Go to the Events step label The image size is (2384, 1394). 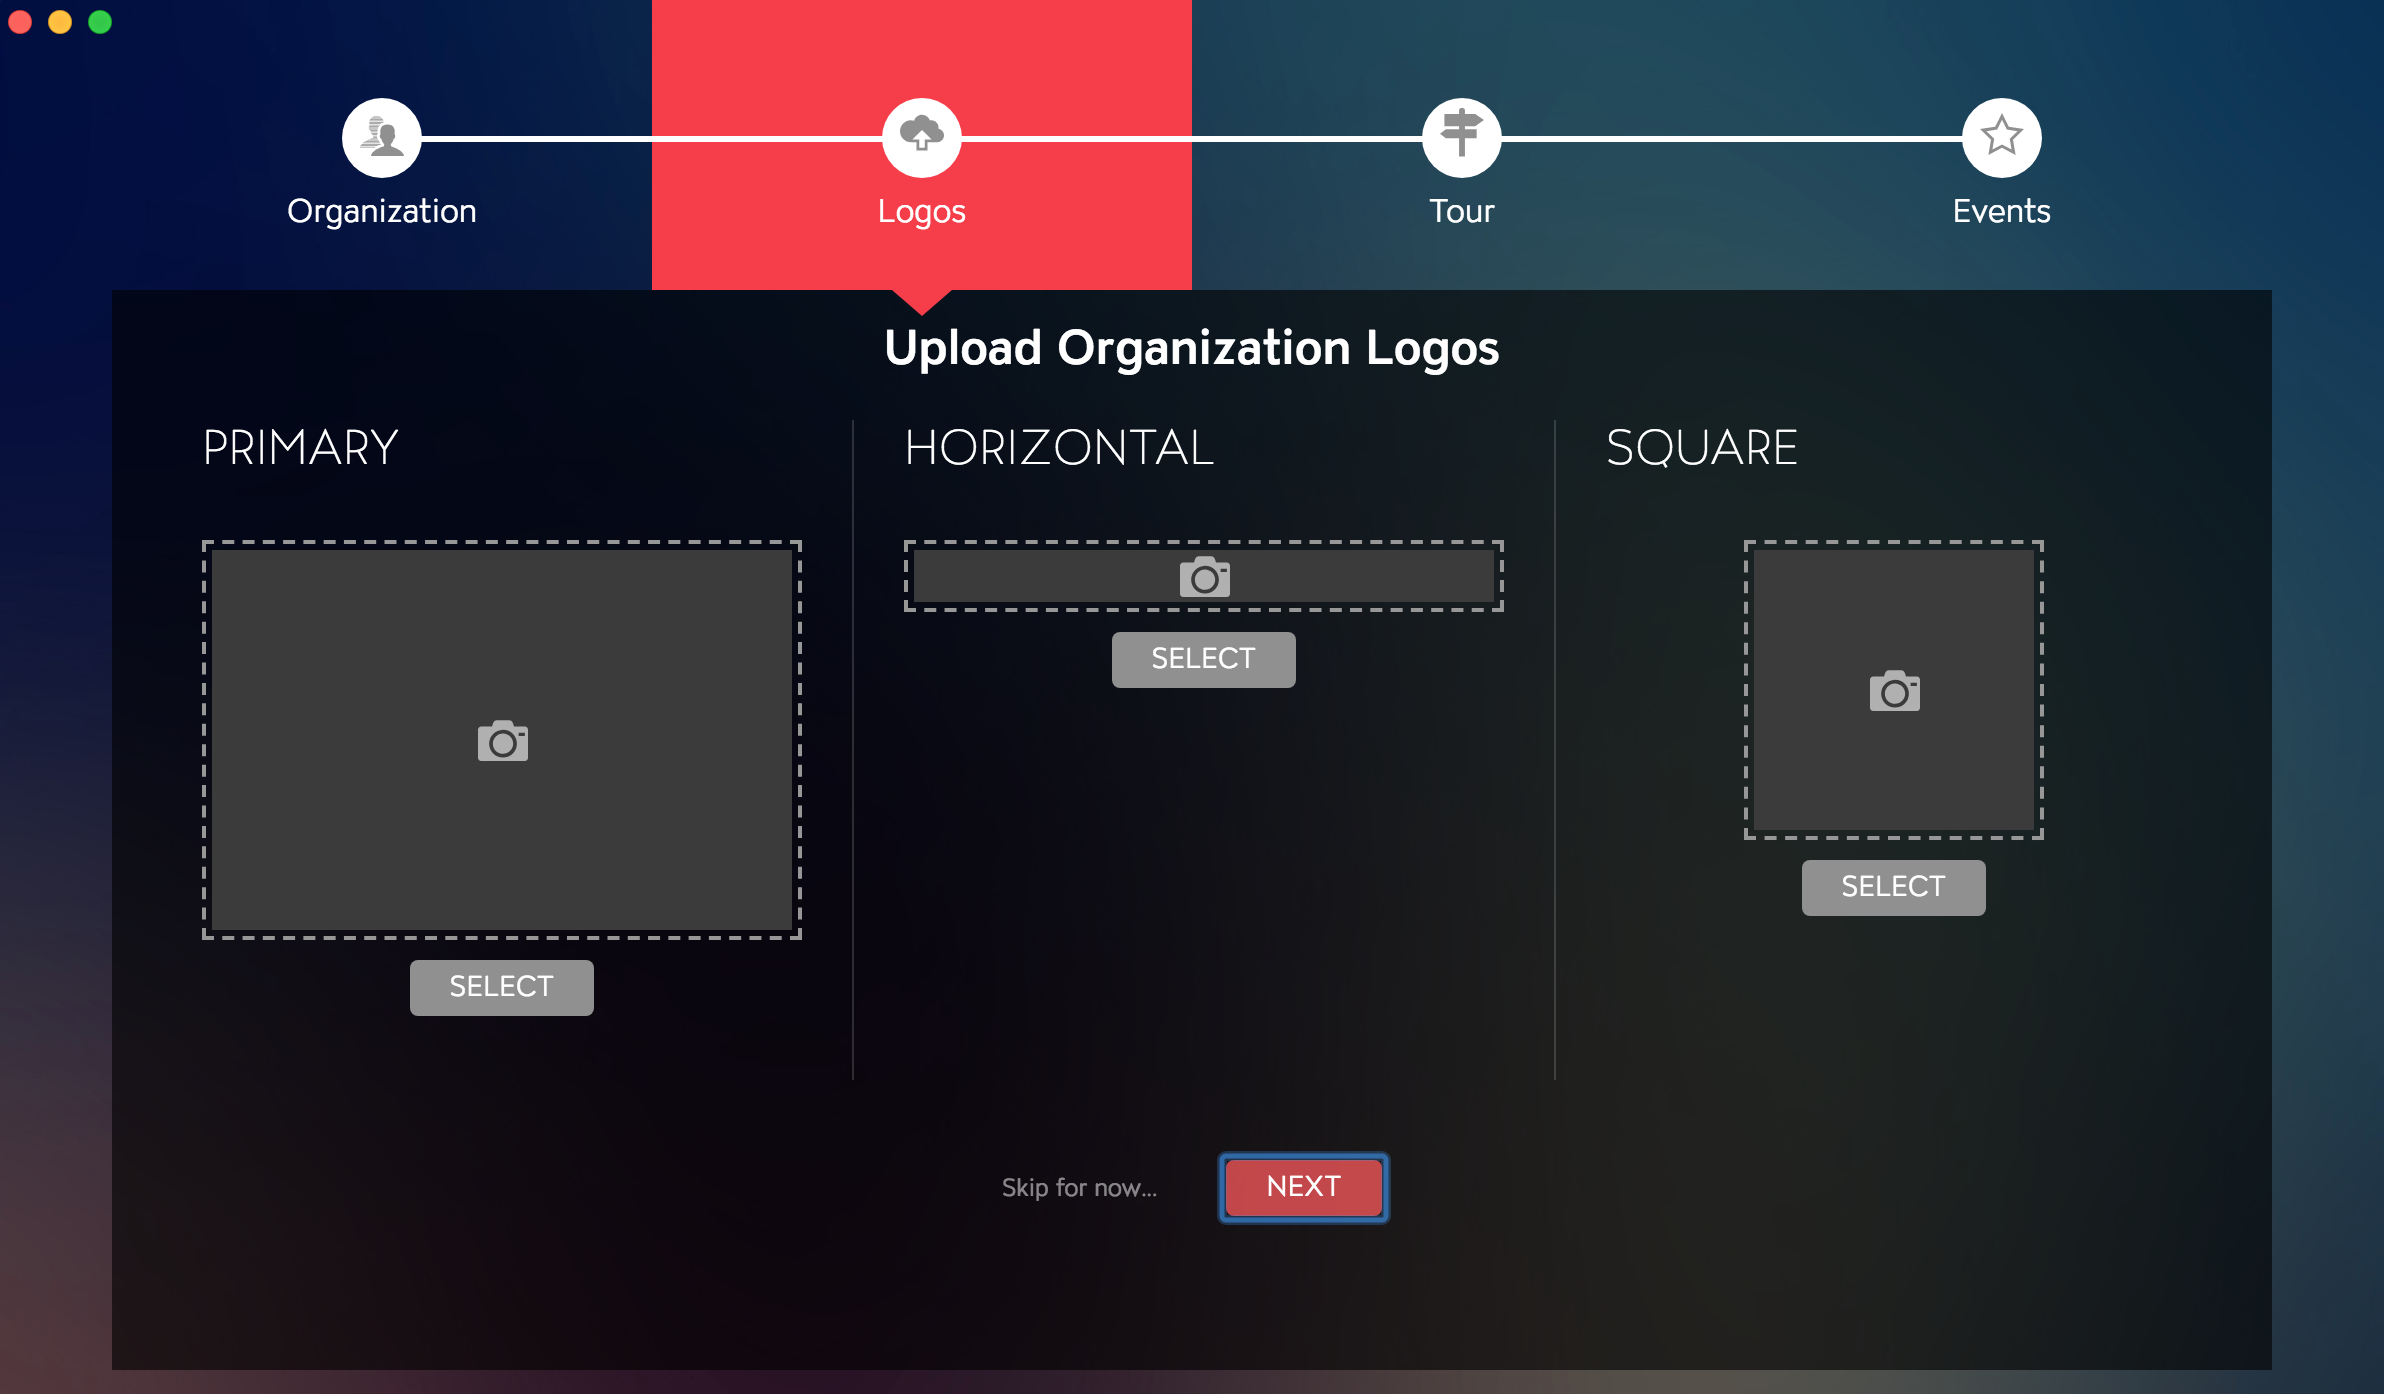tap(2002, 211)
